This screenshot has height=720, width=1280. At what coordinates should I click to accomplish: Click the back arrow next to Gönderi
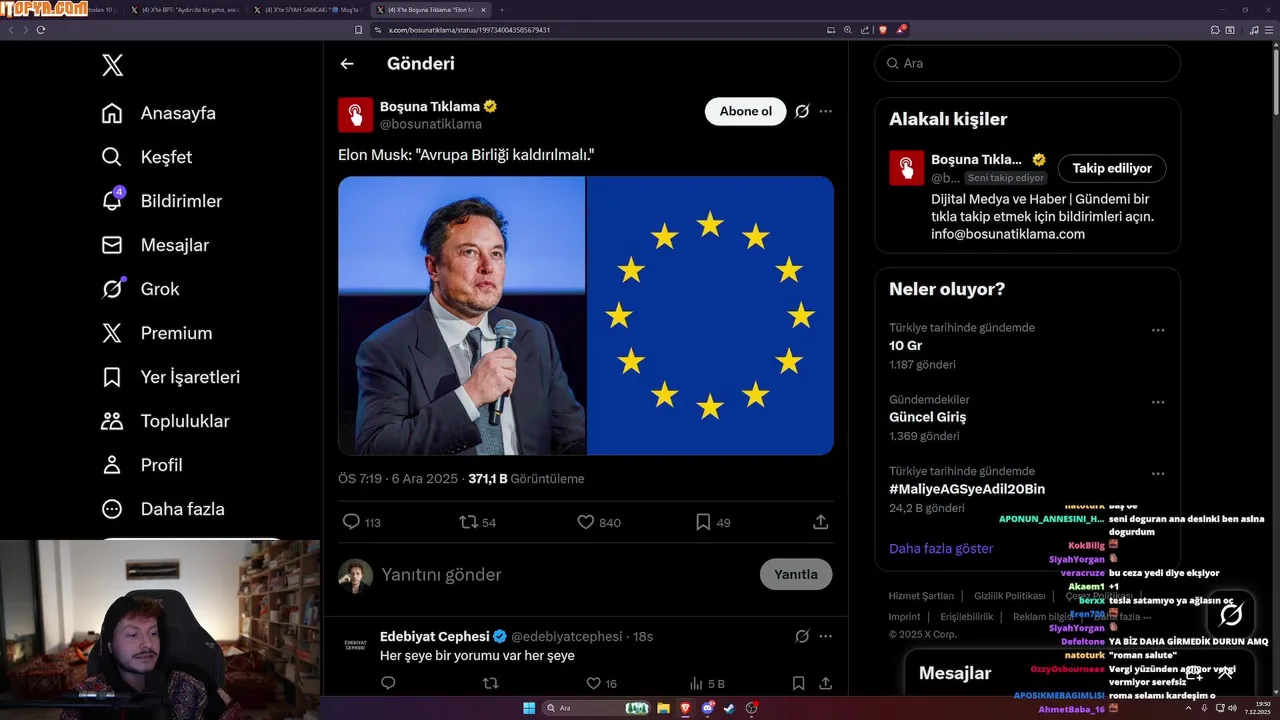pyautogui.click(x=347, y=64)
